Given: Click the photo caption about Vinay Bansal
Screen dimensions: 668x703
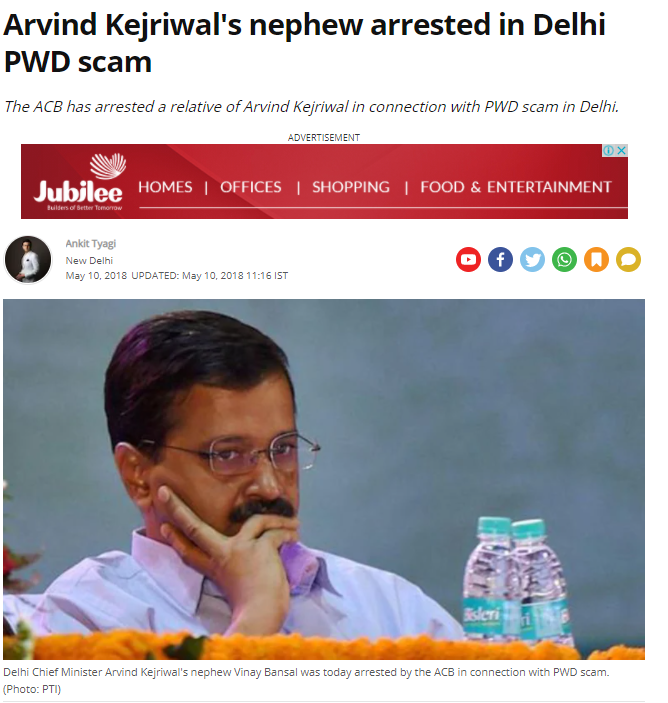Looking at the screenshot, I should 306,680.
